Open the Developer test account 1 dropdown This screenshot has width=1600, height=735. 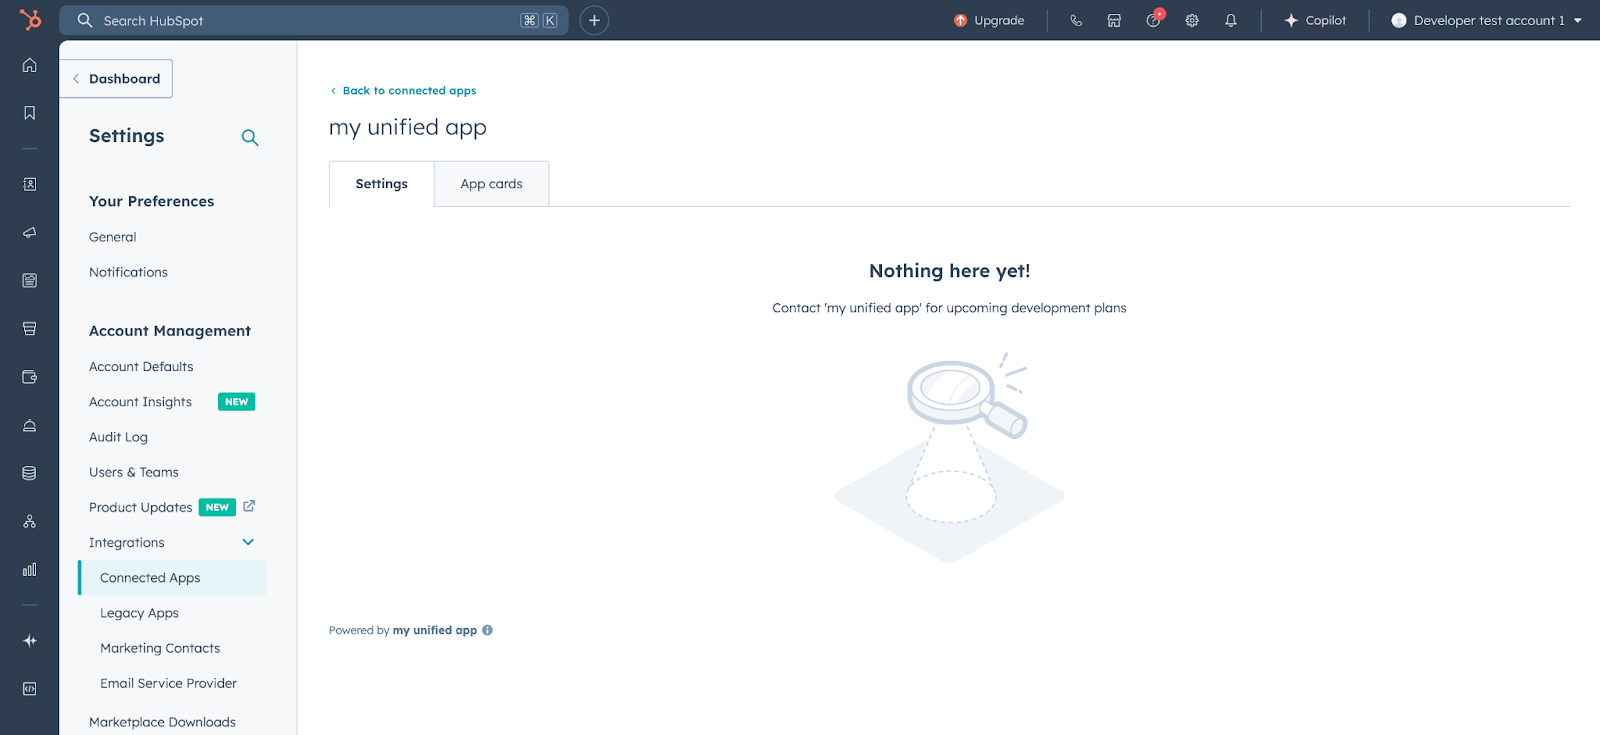coord(1486,20)
